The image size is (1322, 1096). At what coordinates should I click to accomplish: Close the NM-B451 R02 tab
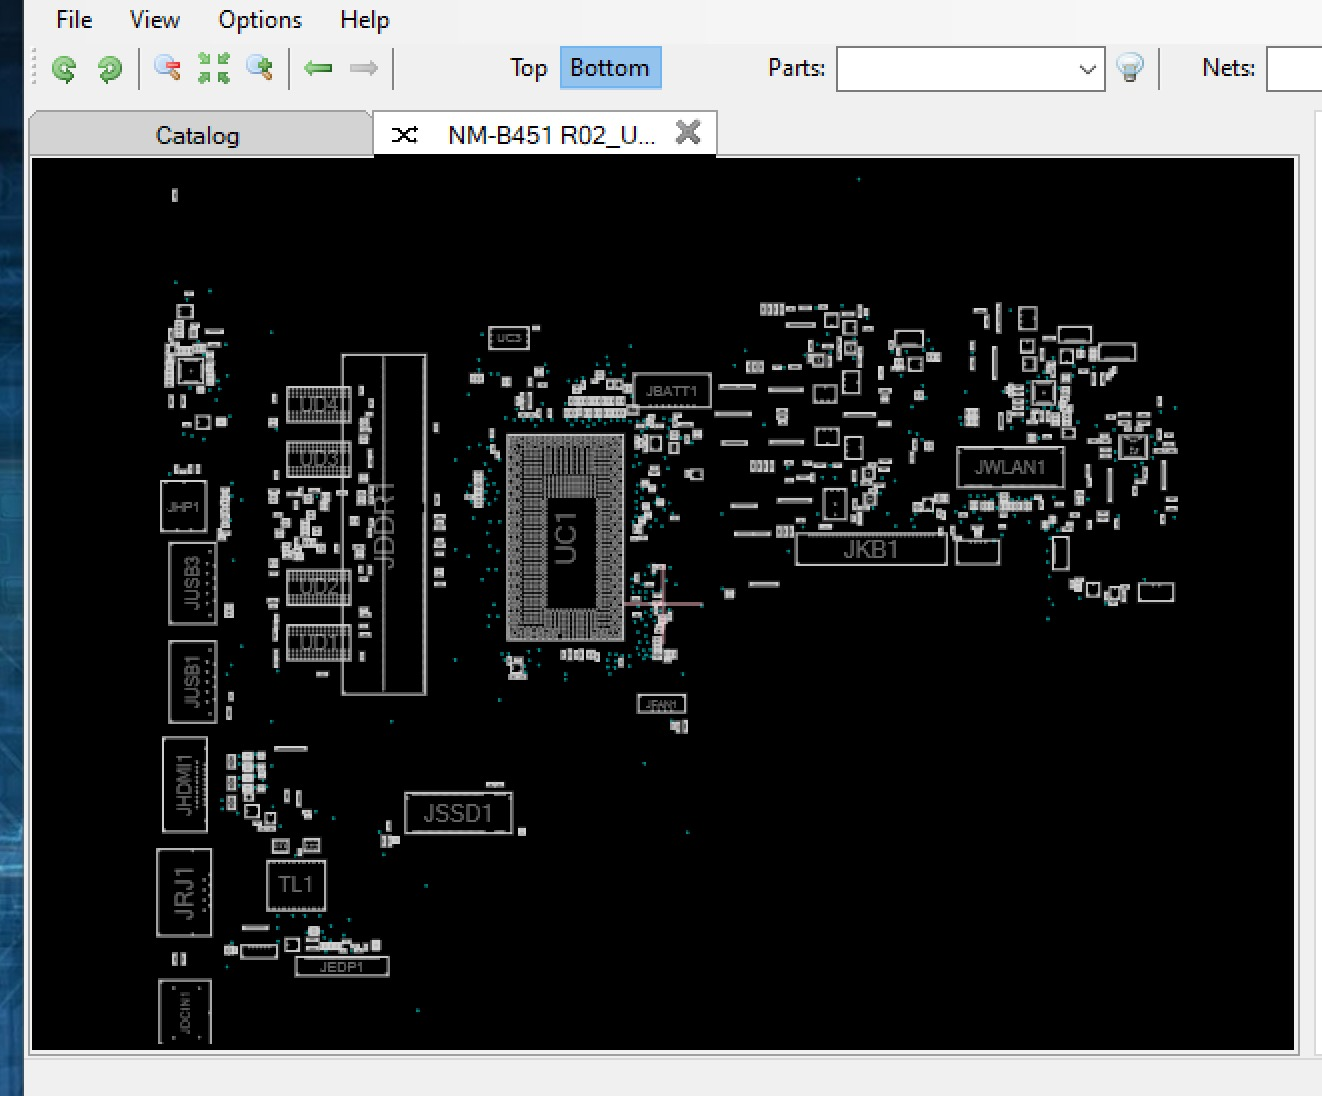688,133
